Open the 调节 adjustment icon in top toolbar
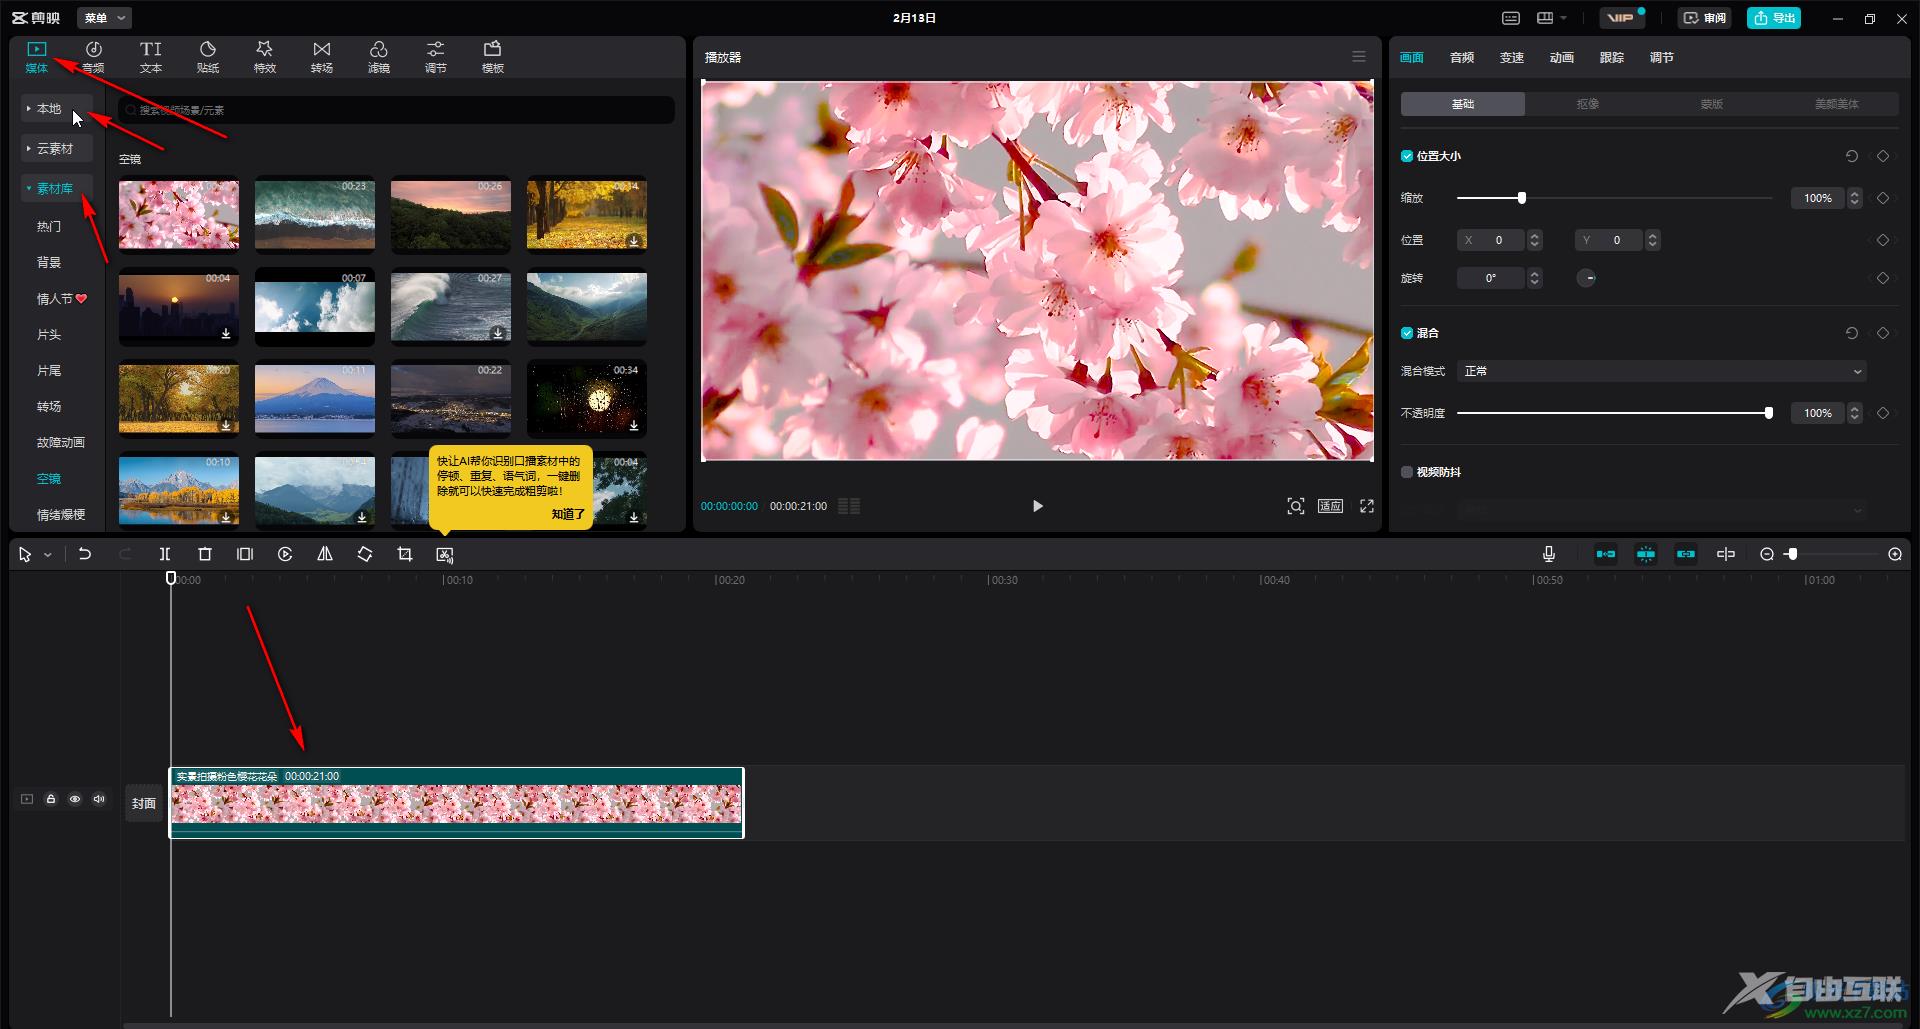 tap(435, 57)
